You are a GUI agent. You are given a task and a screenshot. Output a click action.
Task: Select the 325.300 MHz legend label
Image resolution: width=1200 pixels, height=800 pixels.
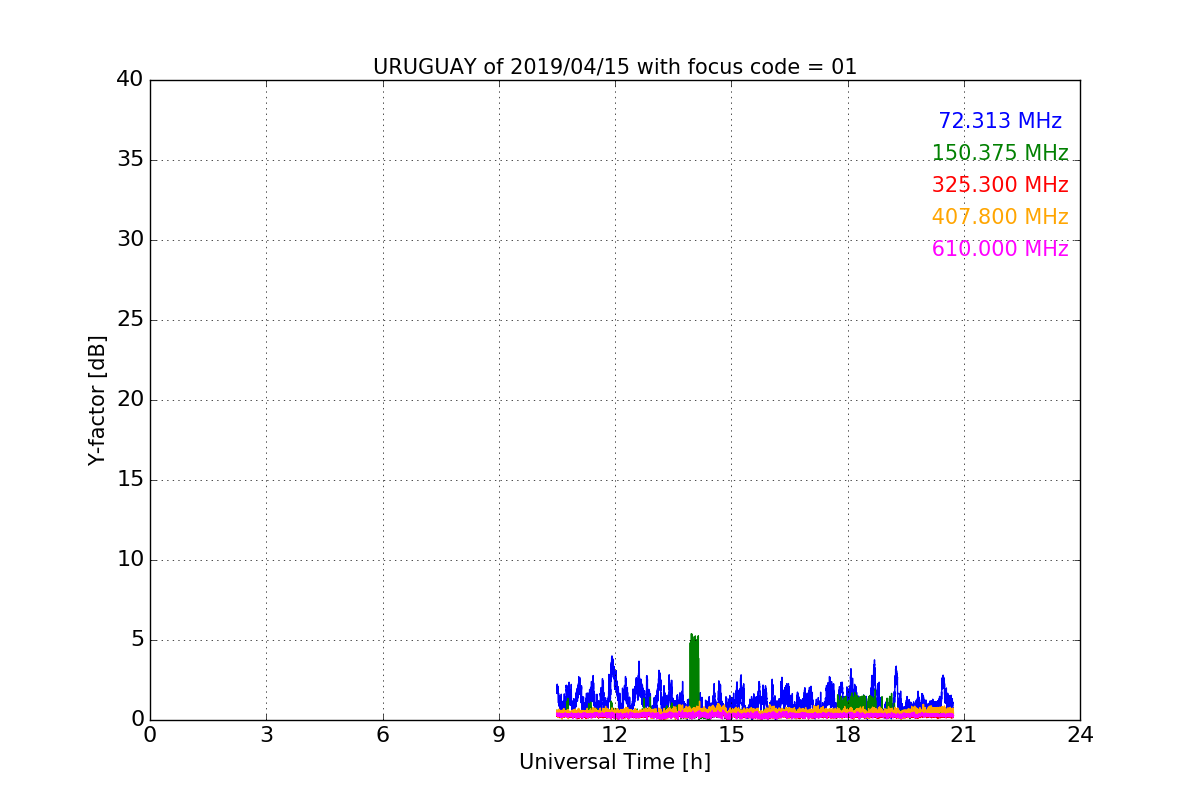(1000, 185)
